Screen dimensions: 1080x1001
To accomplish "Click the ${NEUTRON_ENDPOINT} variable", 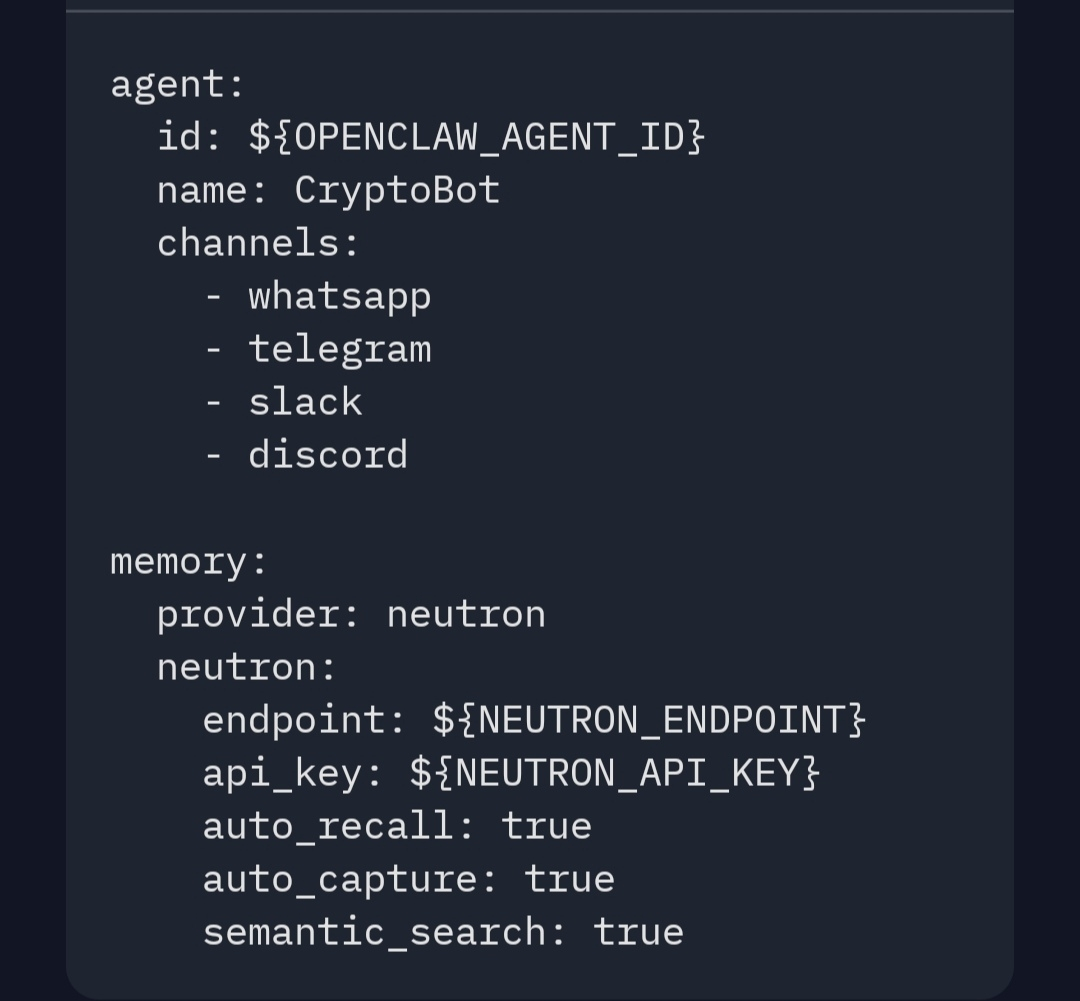I will [649, 720].
